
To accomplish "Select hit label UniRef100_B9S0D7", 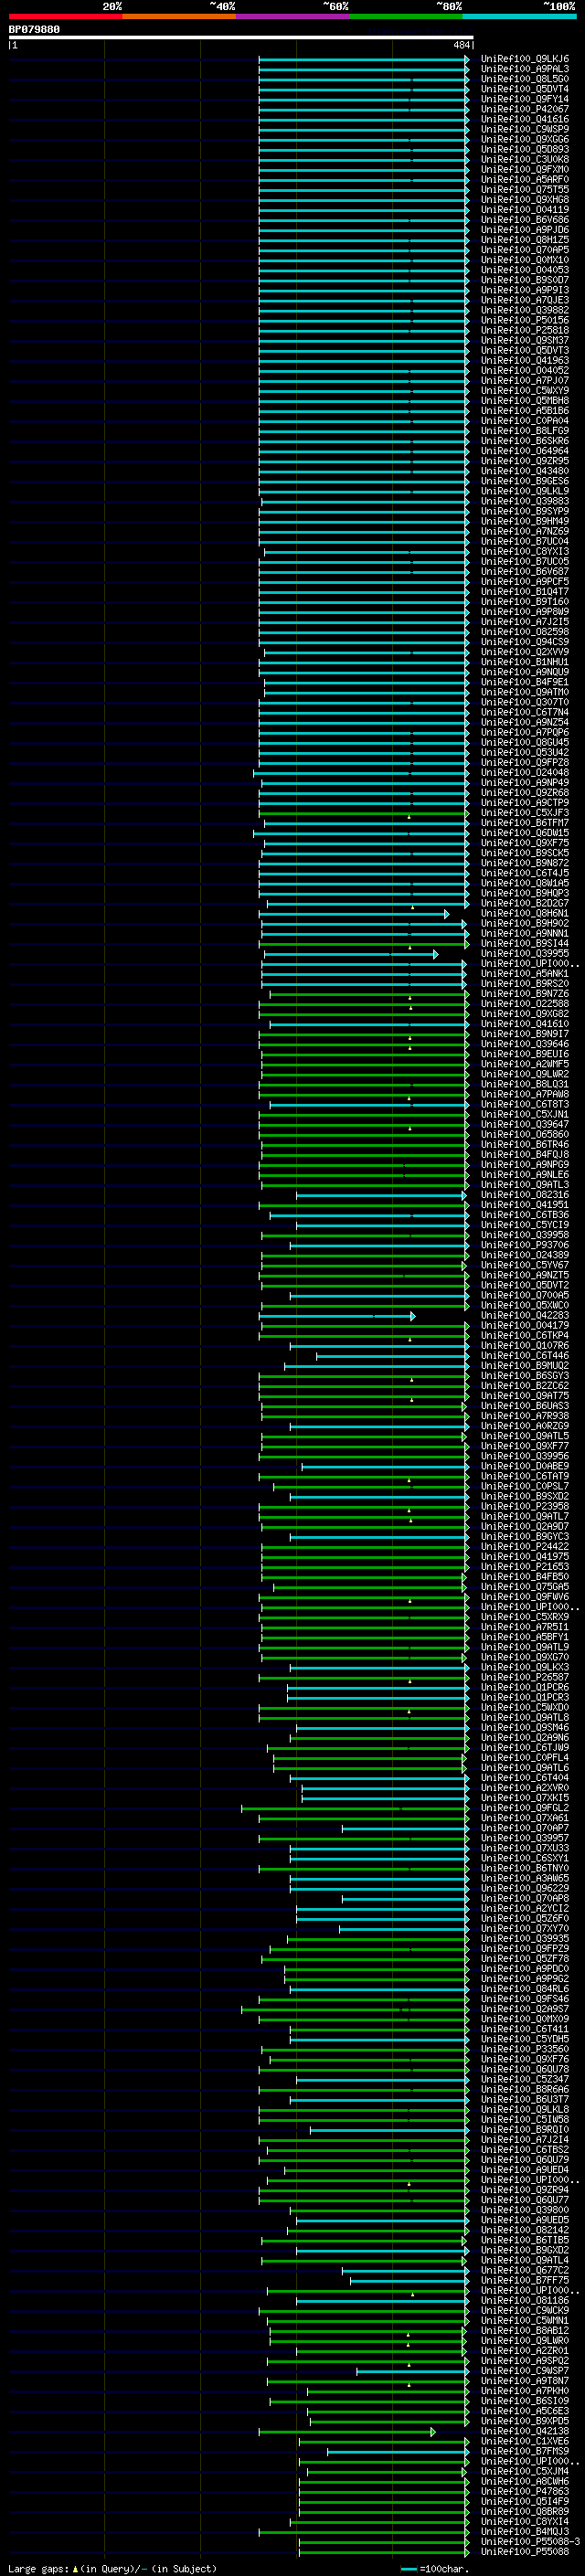I will pos(525,280).
